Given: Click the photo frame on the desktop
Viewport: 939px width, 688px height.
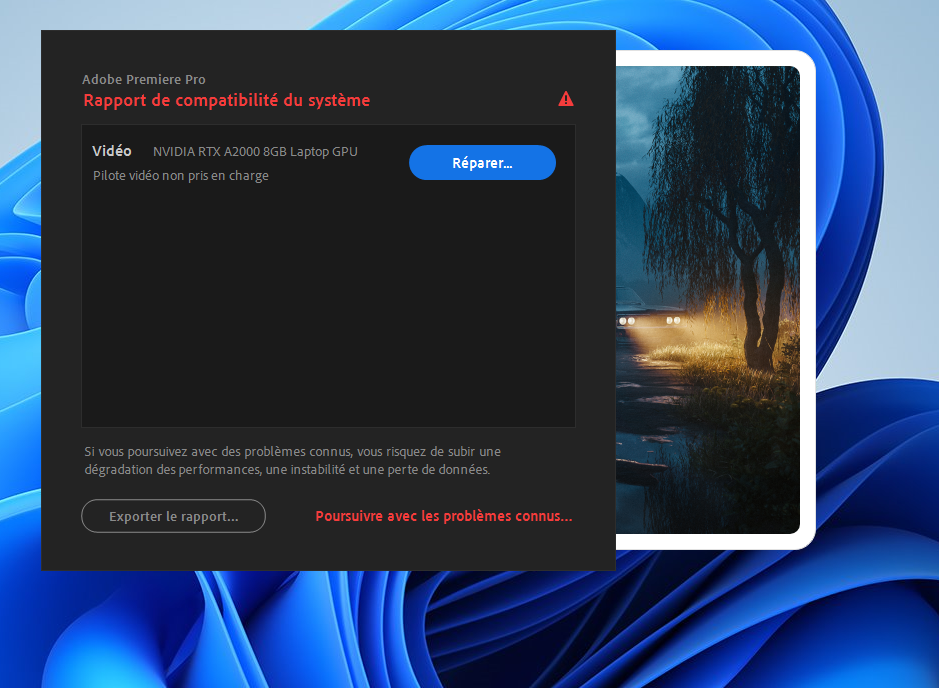Looking at the screenshot, I should [709, 300].
